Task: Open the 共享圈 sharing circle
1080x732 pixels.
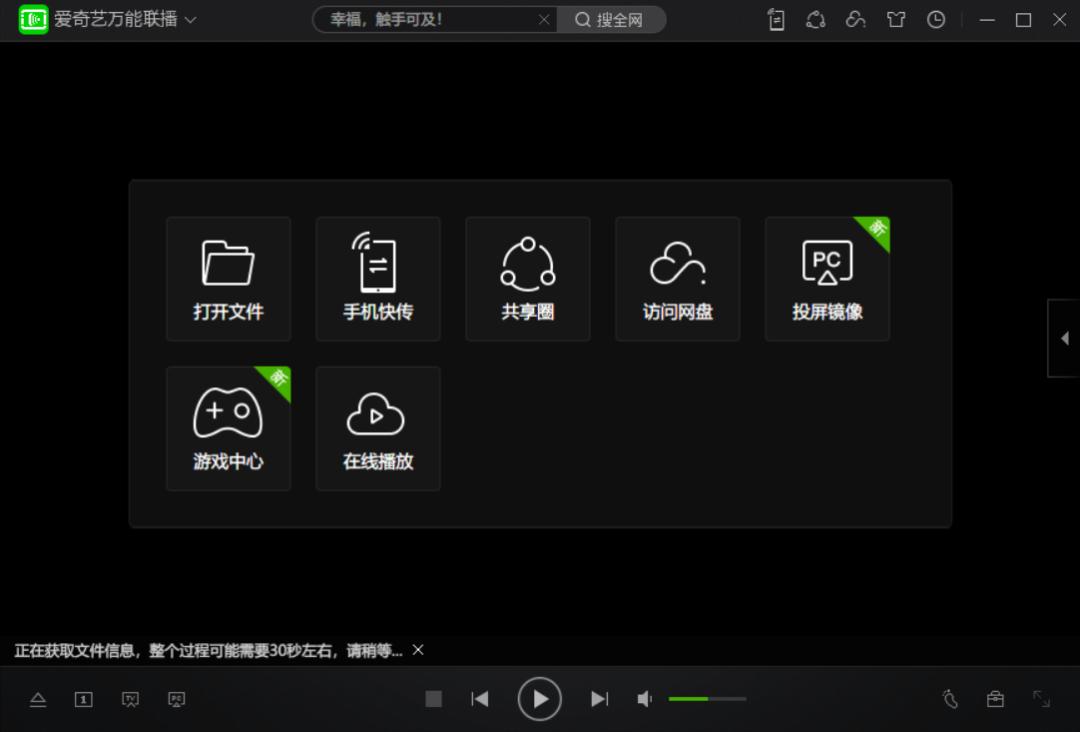Action: coord(527,278)
